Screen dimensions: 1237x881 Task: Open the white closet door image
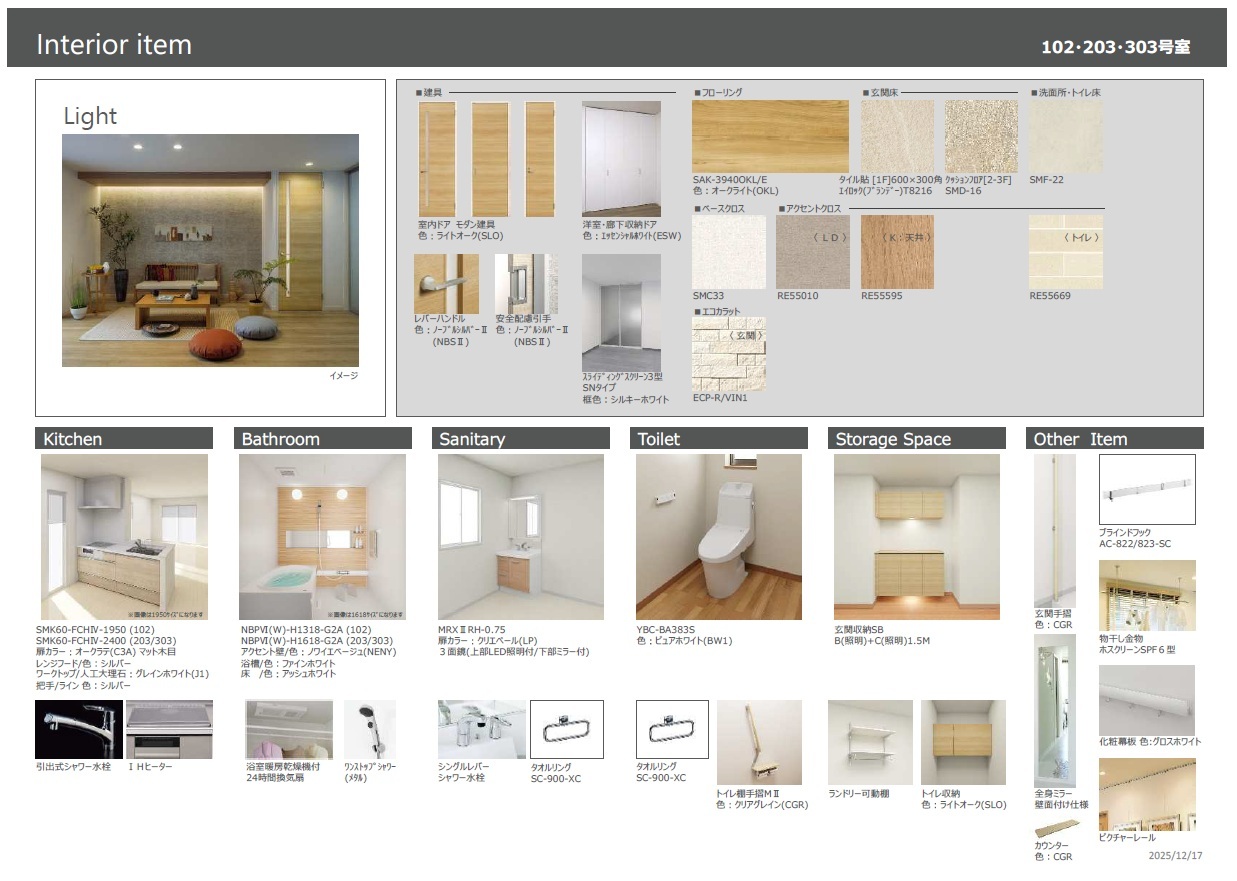[621, 158]
